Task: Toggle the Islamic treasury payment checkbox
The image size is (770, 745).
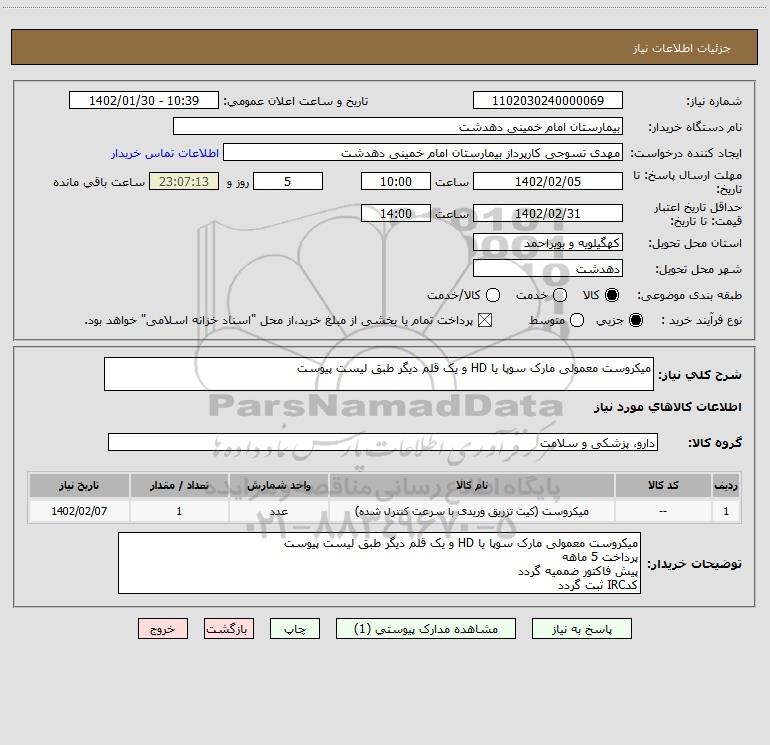Action: [x=485, y=321]
